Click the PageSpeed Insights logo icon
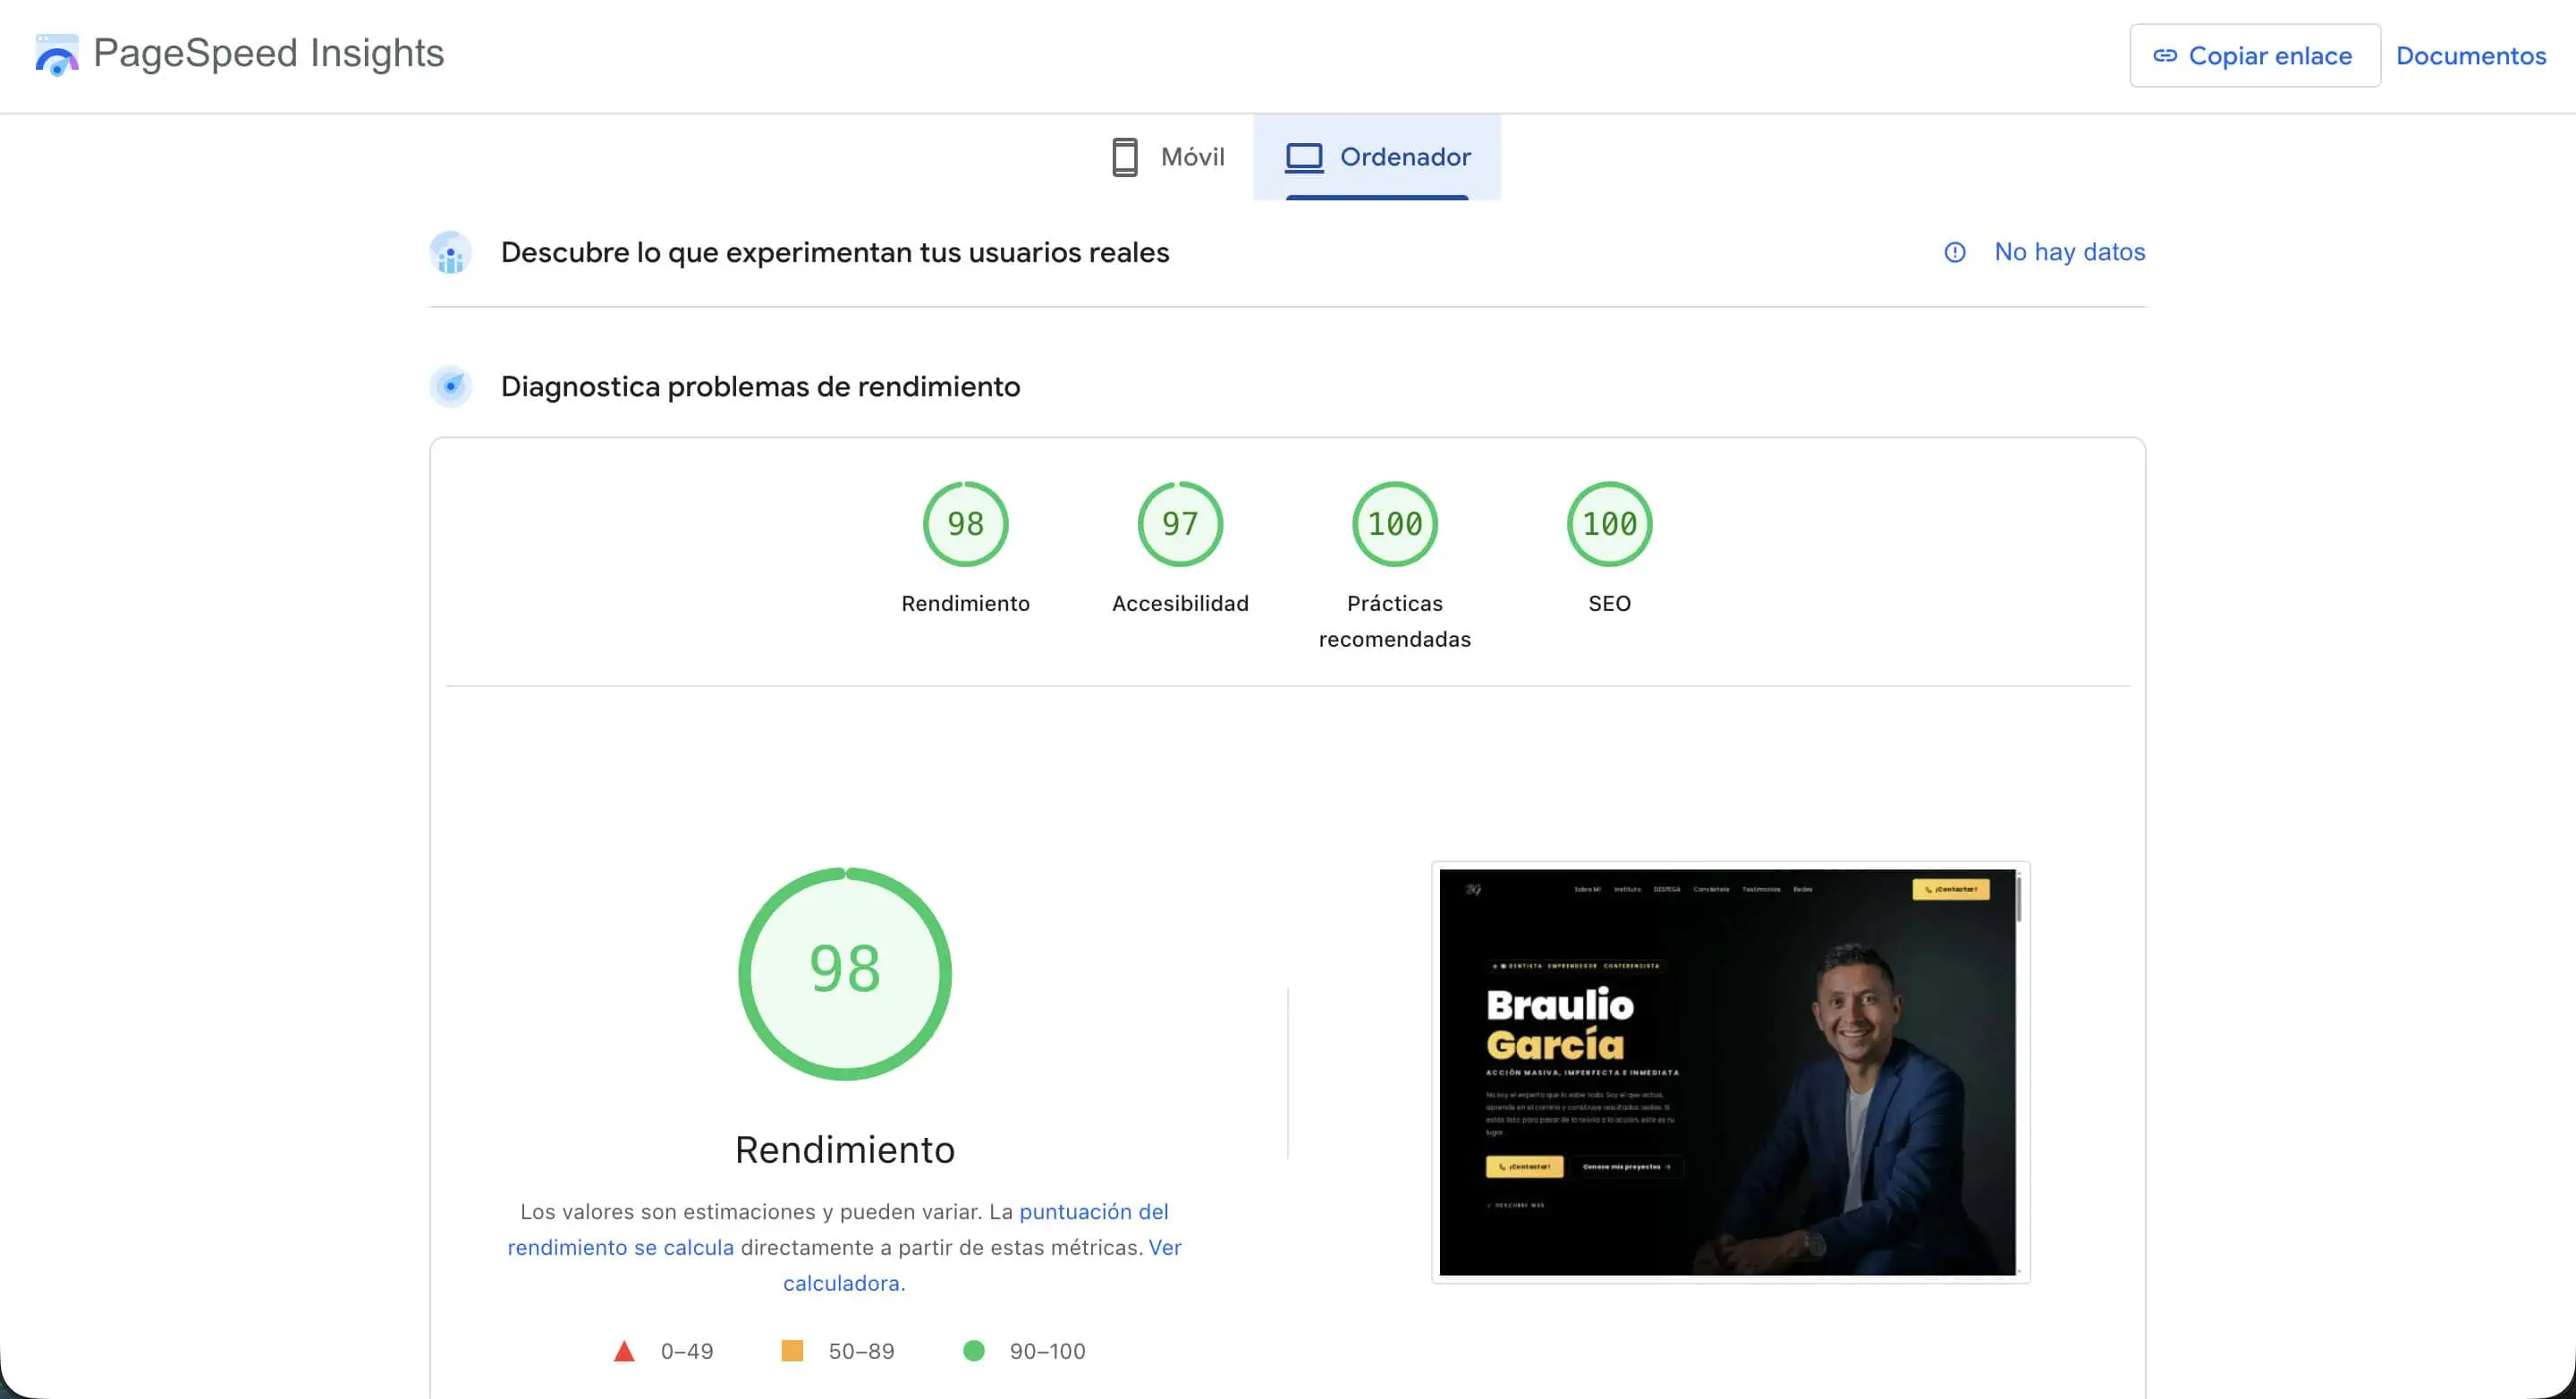Viewport: 2576px width, 1399px height. 57,55
